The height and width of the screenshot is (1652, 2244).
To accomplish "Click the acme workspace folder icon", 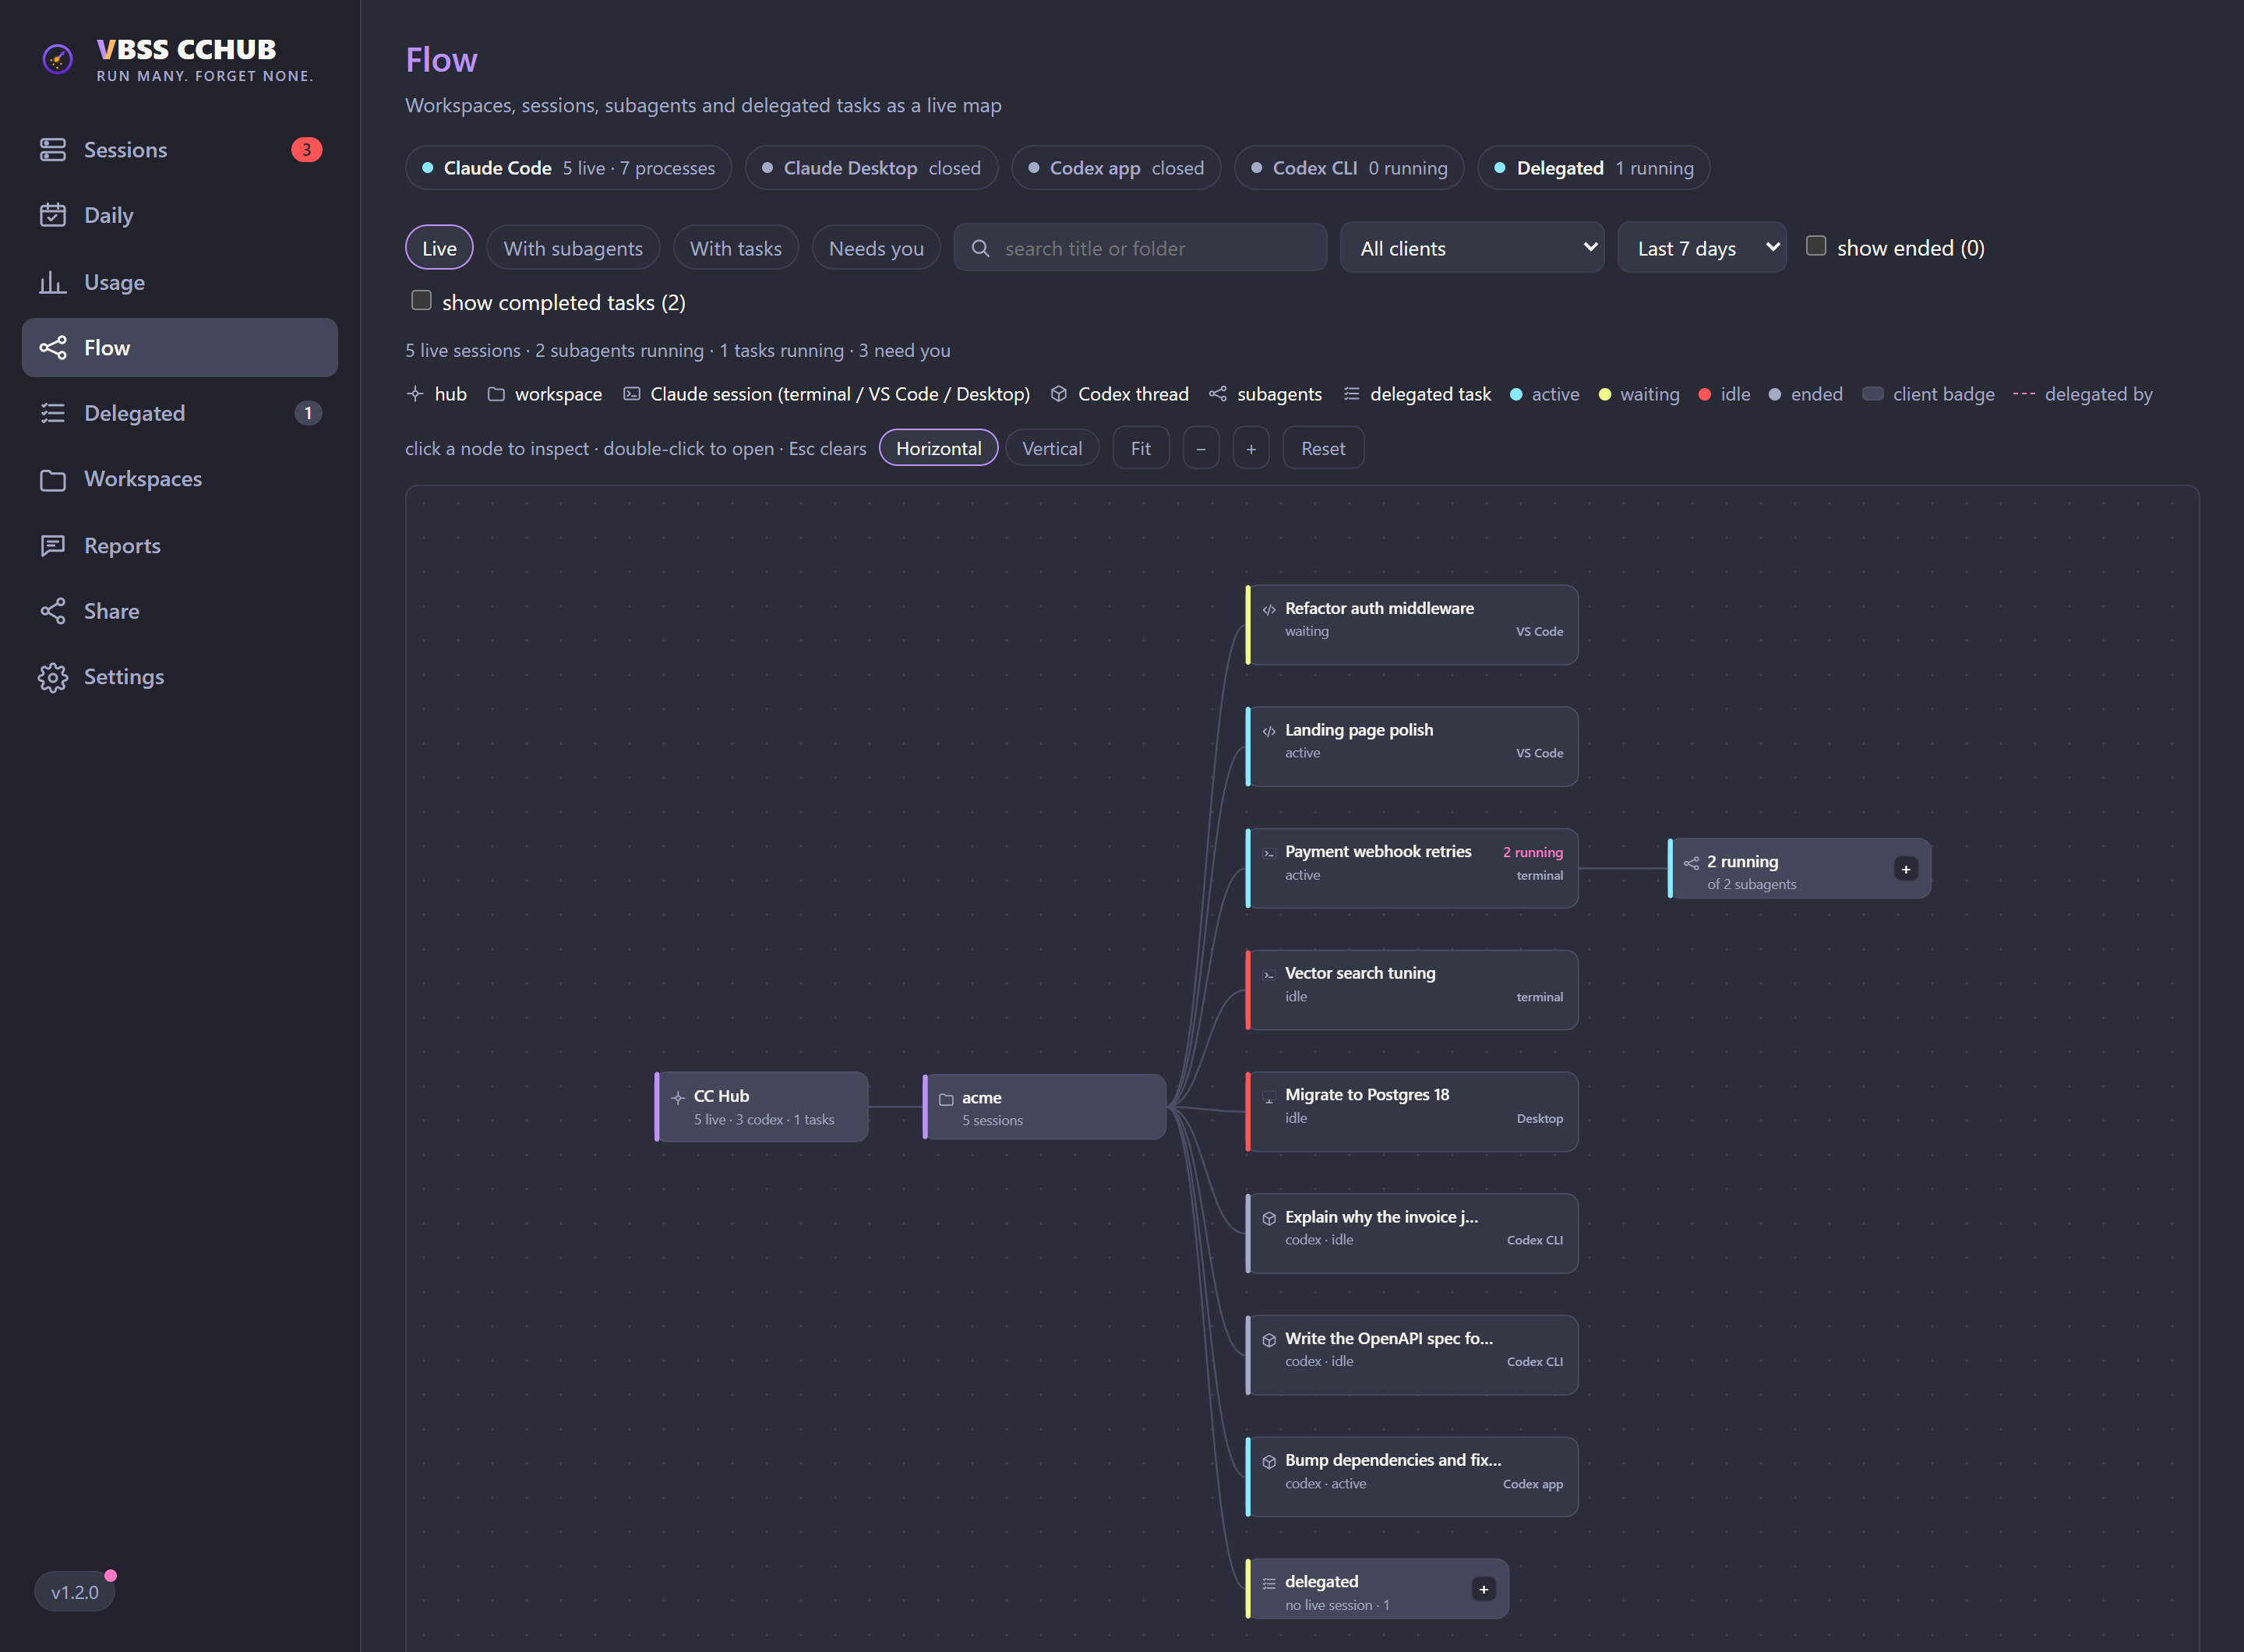I will 946,1099.
